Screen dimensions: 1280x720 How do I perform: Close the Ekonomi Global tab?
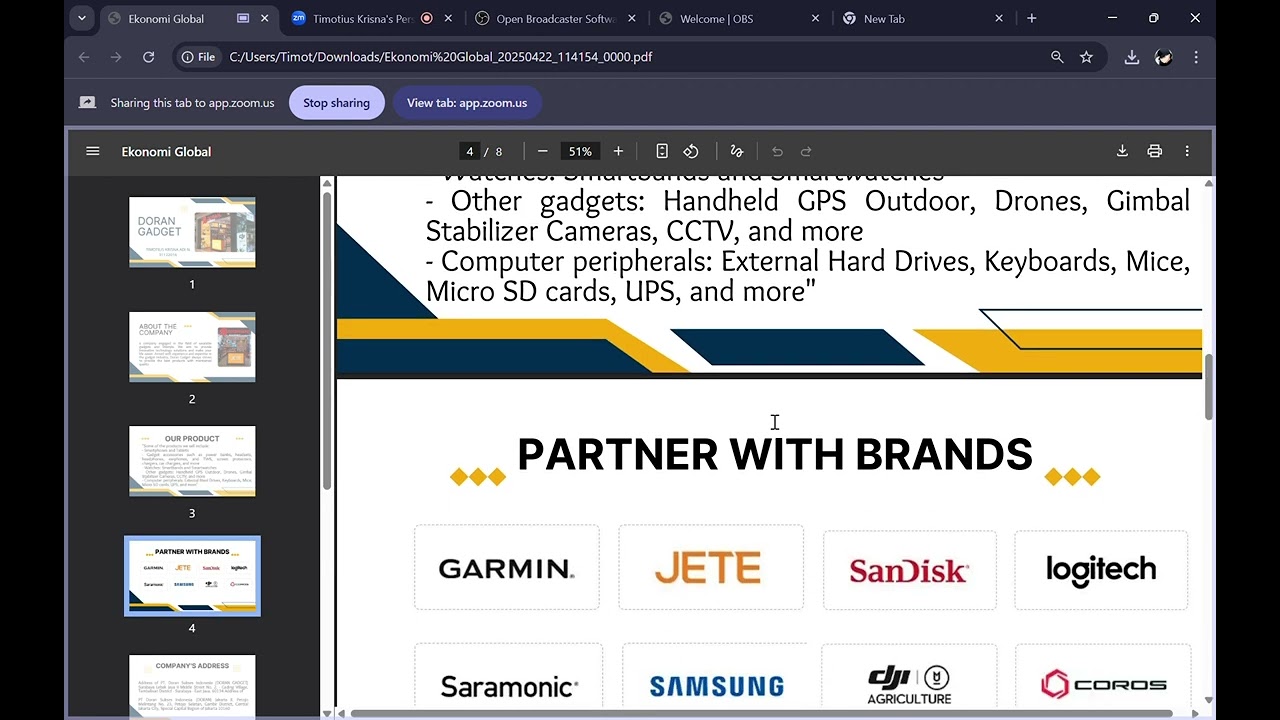pos(265,19)
